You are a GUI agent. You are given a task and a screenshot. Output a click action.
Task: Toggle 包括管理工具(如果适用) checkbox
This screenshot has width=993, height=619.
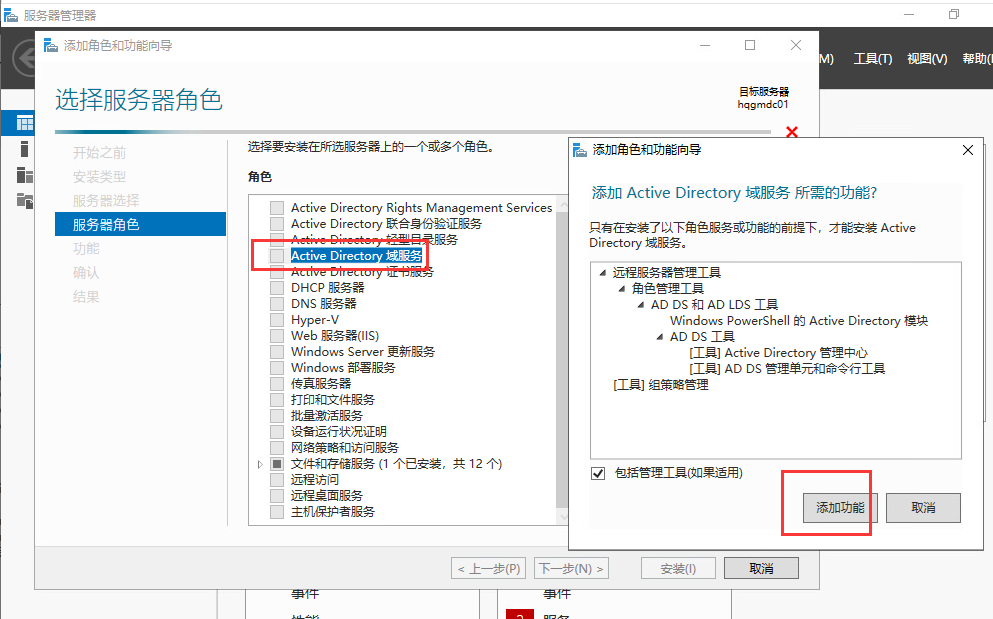[598, 473]
